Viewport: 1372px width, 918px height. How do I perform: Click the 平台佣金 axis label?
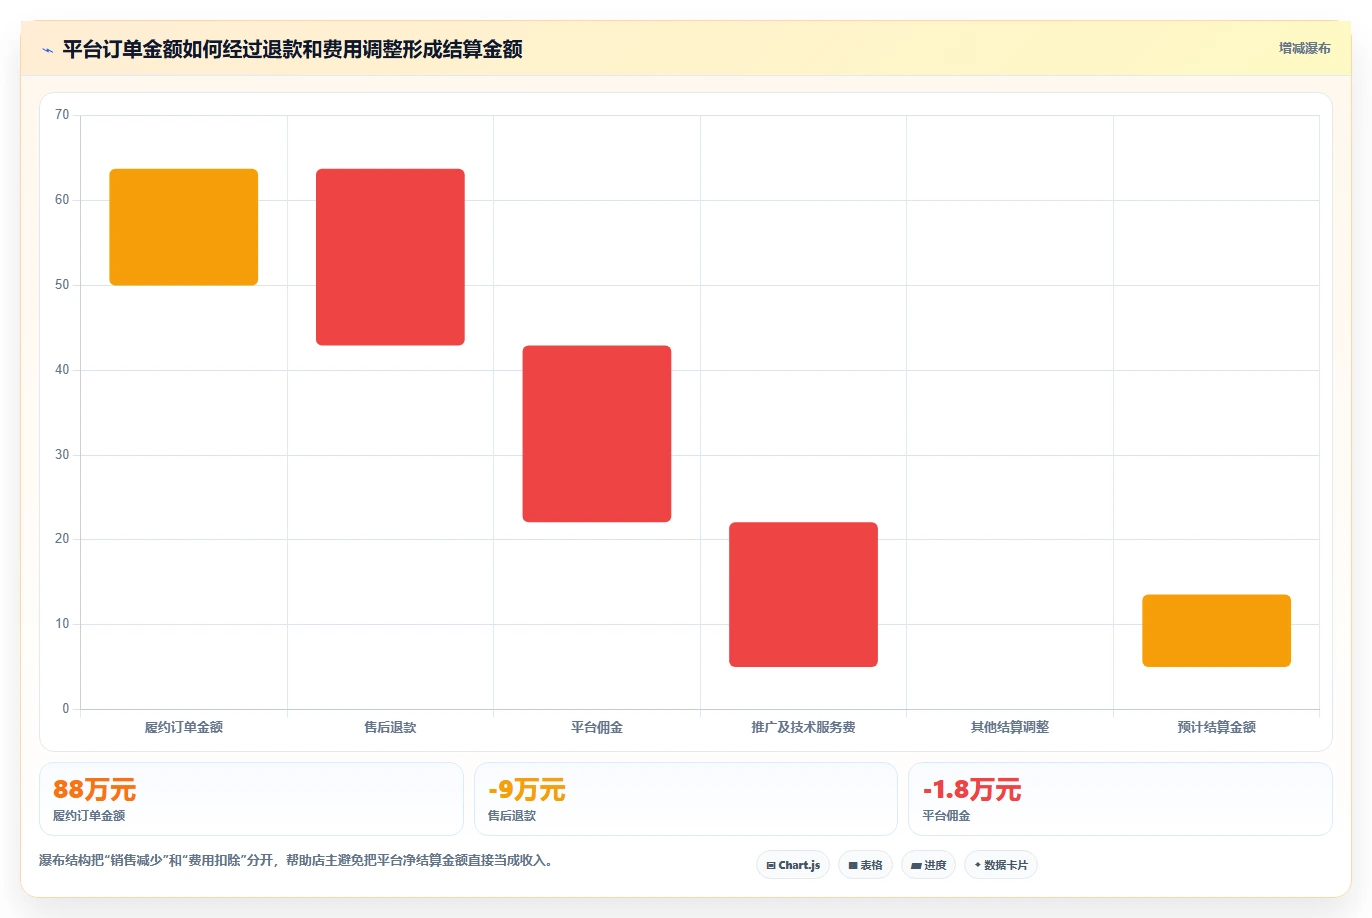pyautogui.click(x=597, y=727)
